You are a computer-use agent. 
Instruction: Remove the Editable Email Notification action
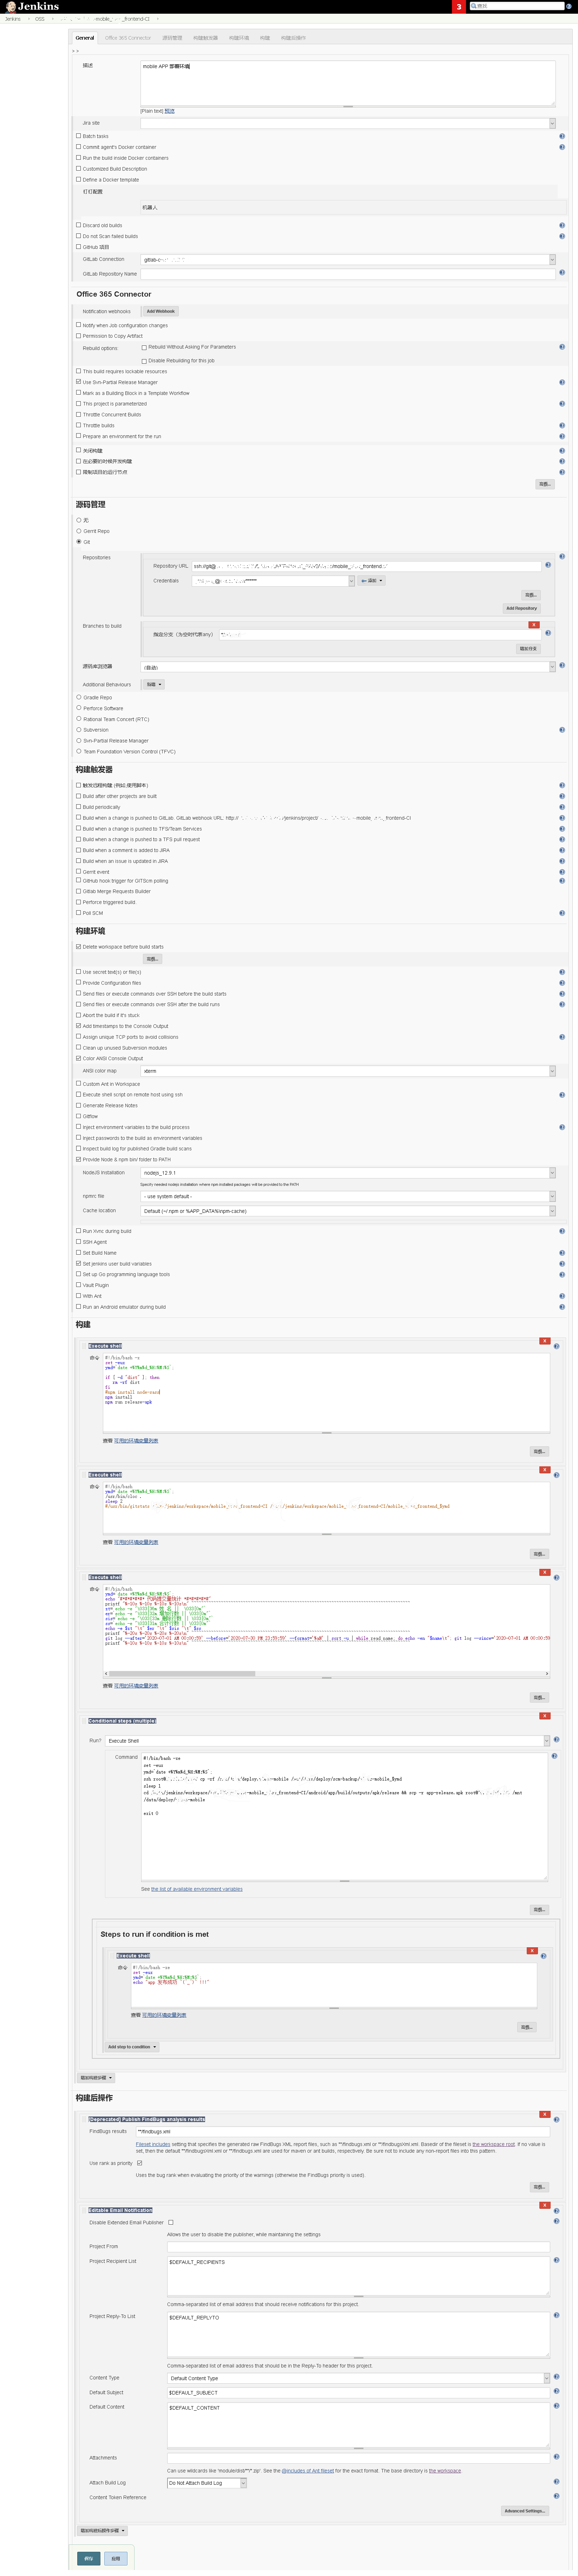pyautogui.click(x=545, y=2205)
